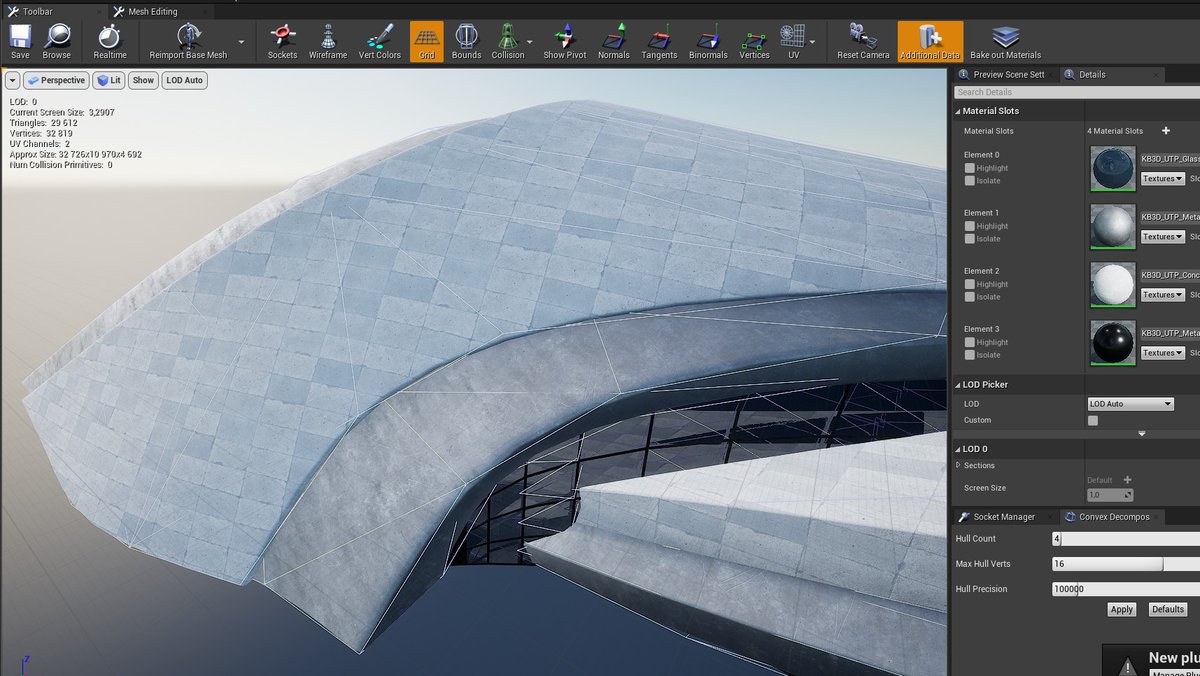Click Bake out Materials icon
Viewport: 1200px width, 676px height.
pyautogui.click(x=1005, y=41)
